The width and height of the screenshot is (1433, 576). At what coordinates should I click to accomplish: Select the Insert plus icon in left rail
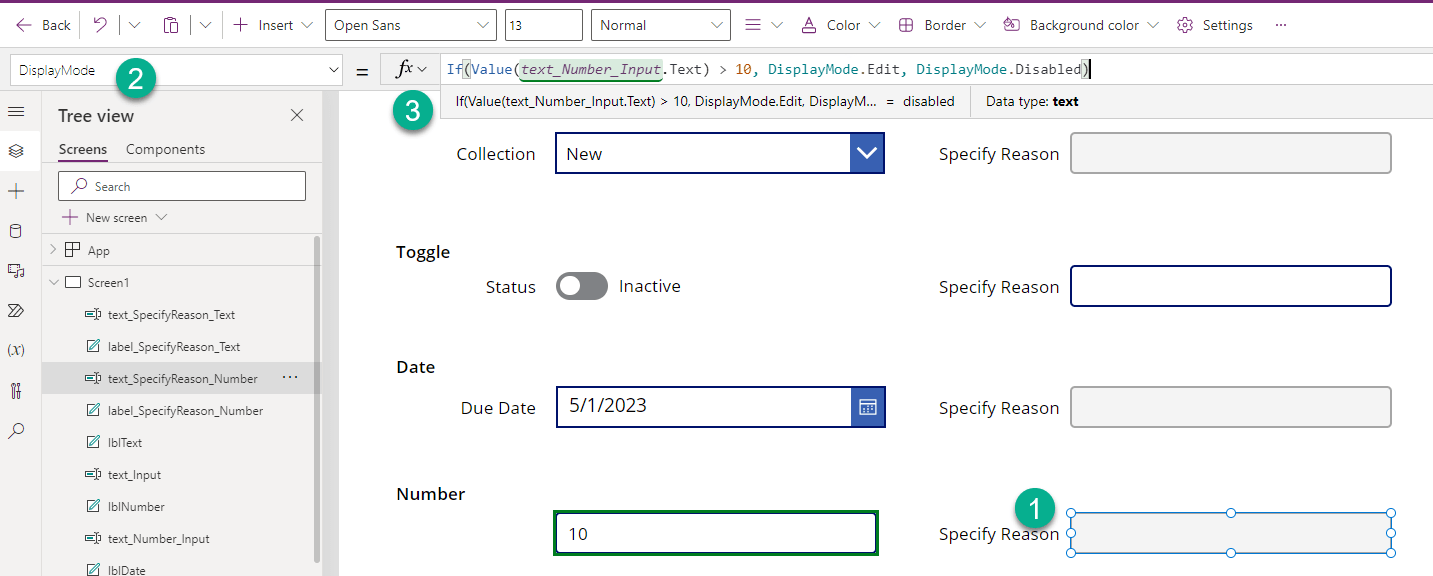point(16,191)
